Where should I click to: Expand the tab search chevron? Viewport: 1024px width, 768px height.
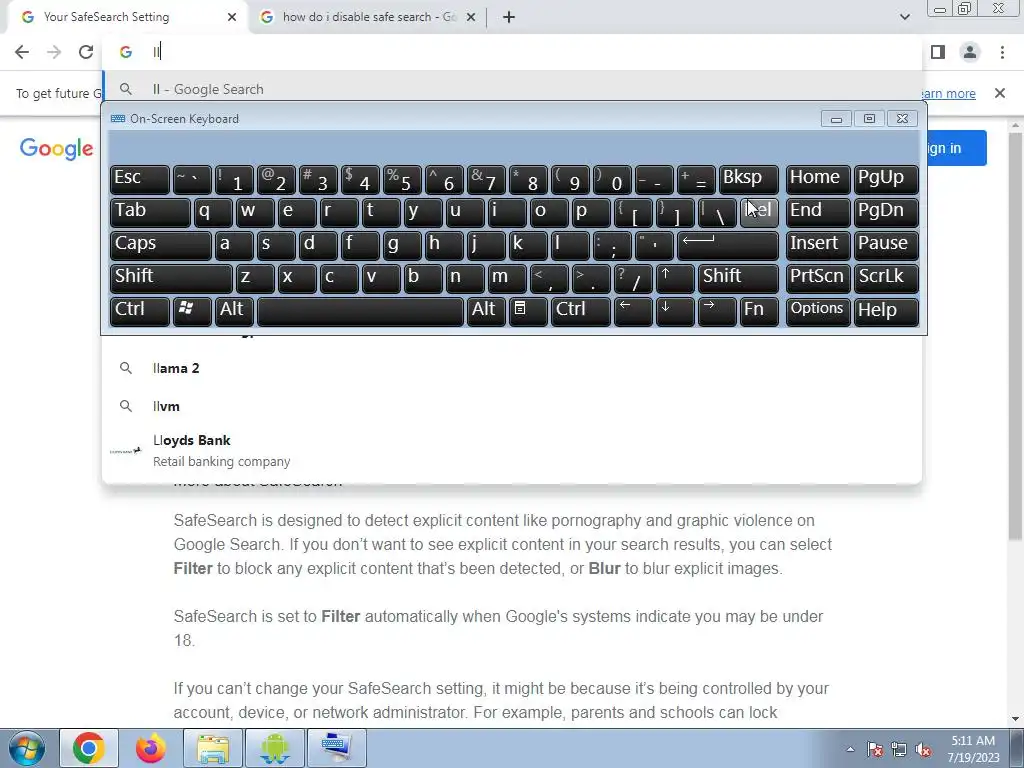(x=904, y=17)
